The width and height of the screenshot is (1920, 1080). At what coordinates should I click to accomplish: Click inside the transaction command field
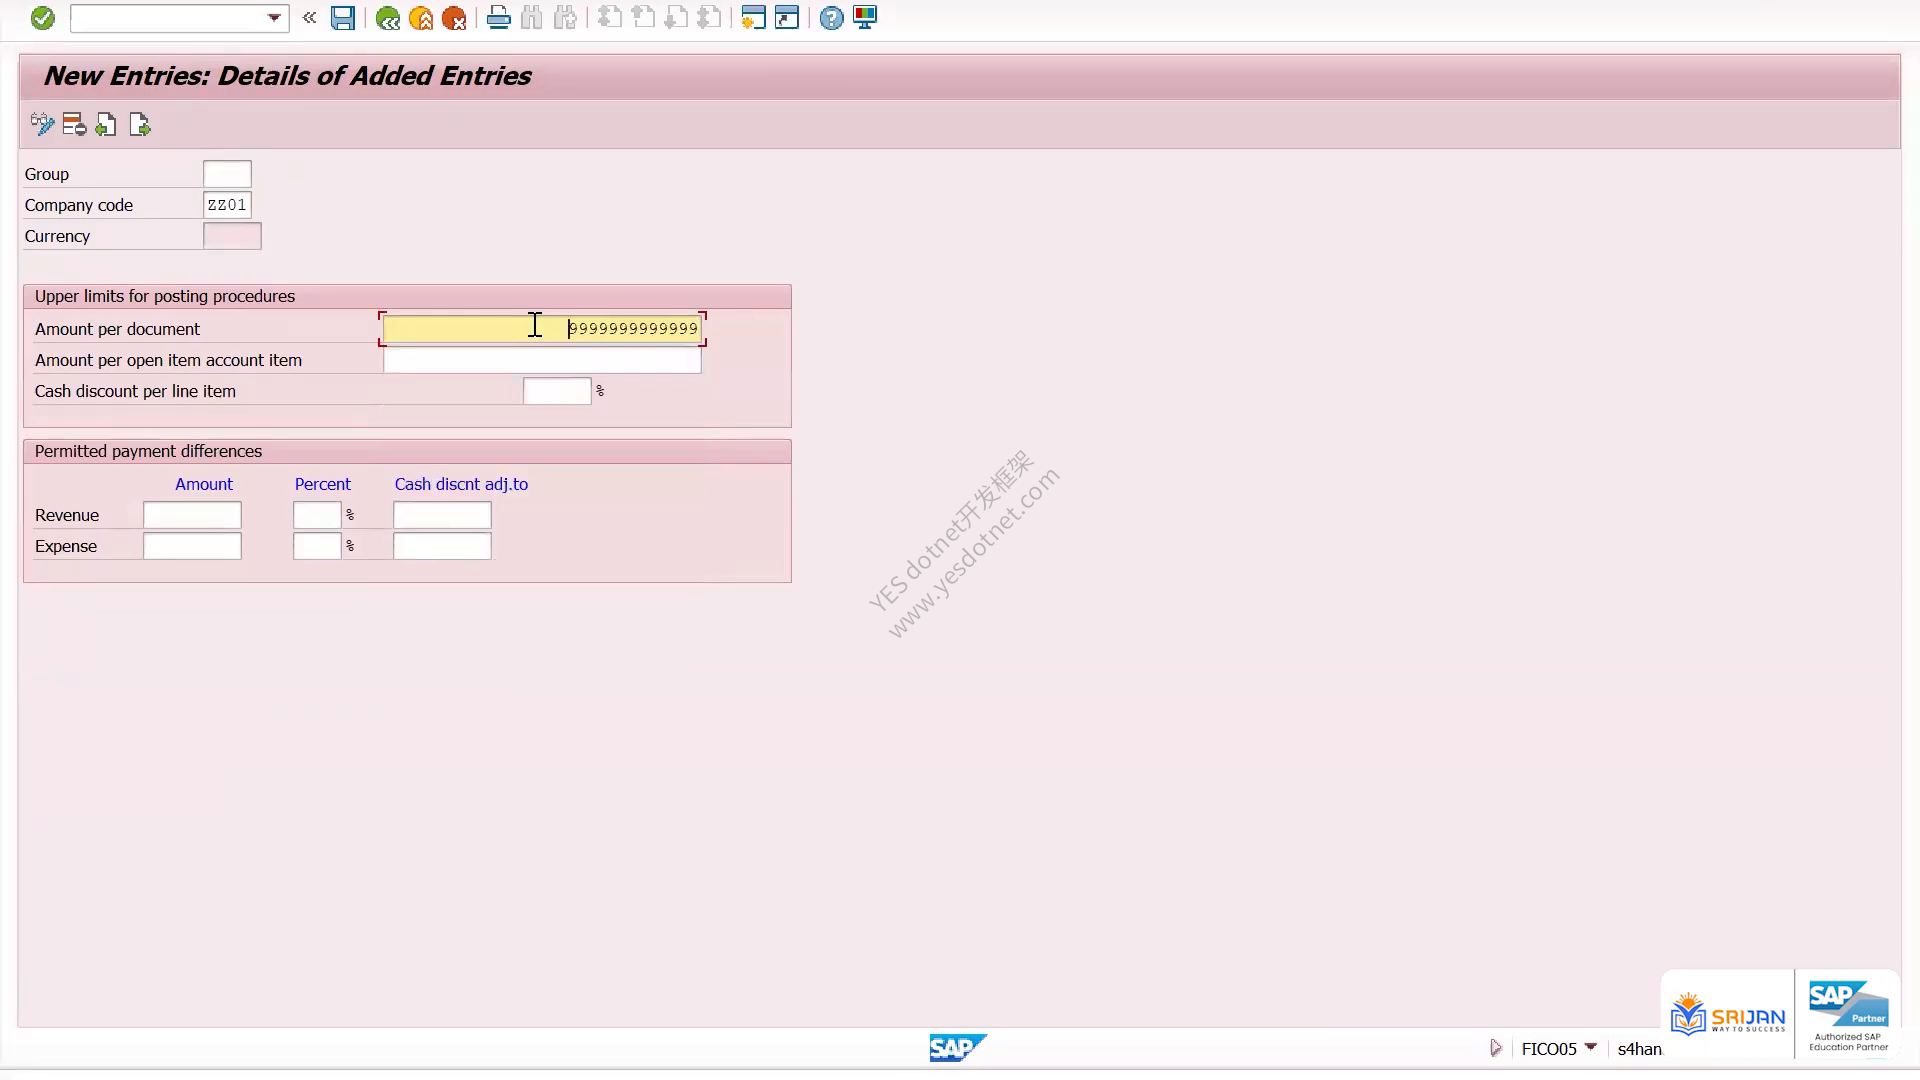[168, 18]
